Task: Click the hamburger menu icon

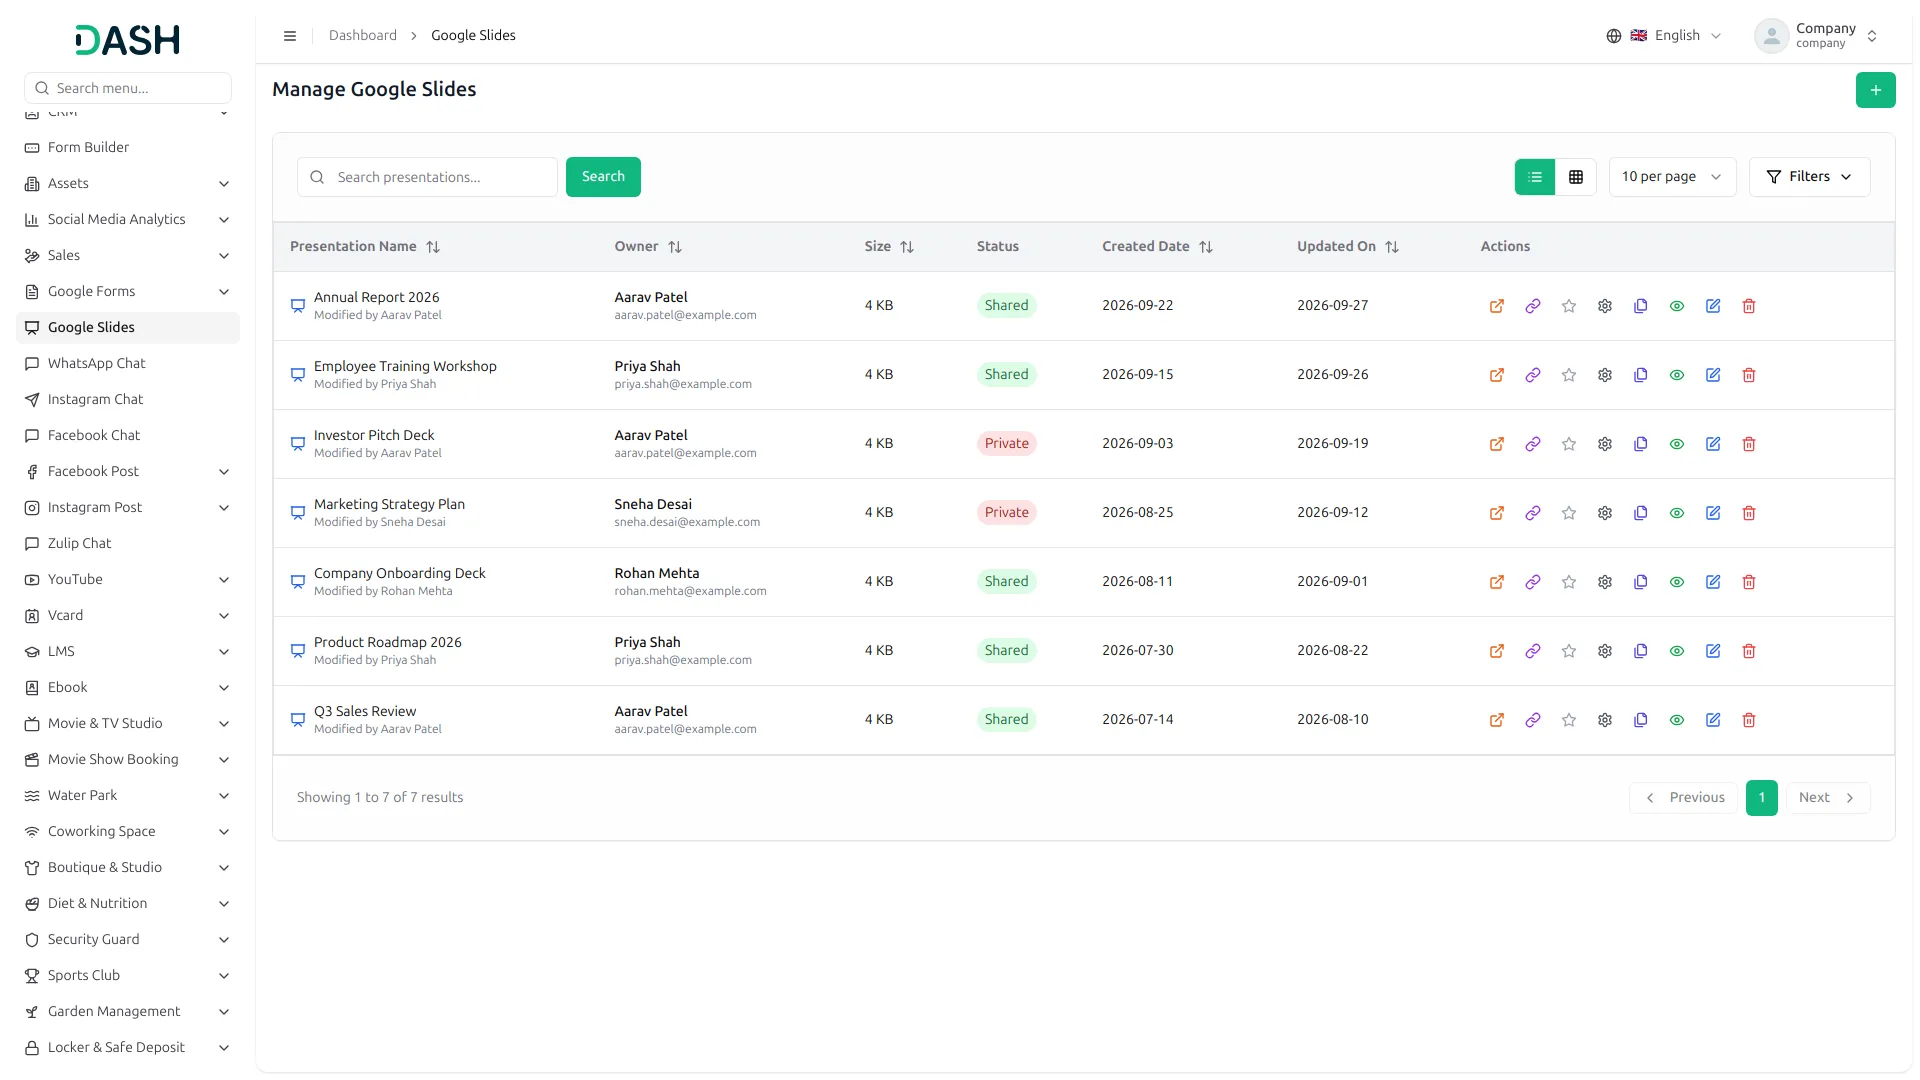Action: click(x=290, y=36)
